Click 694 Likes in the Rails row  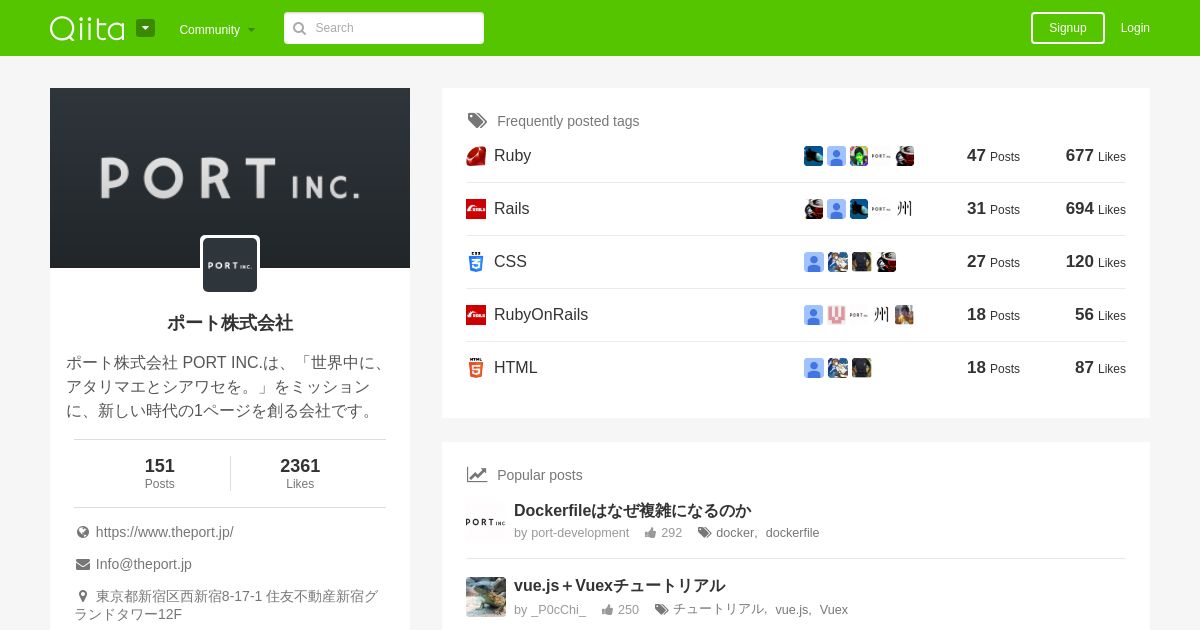1095,209
